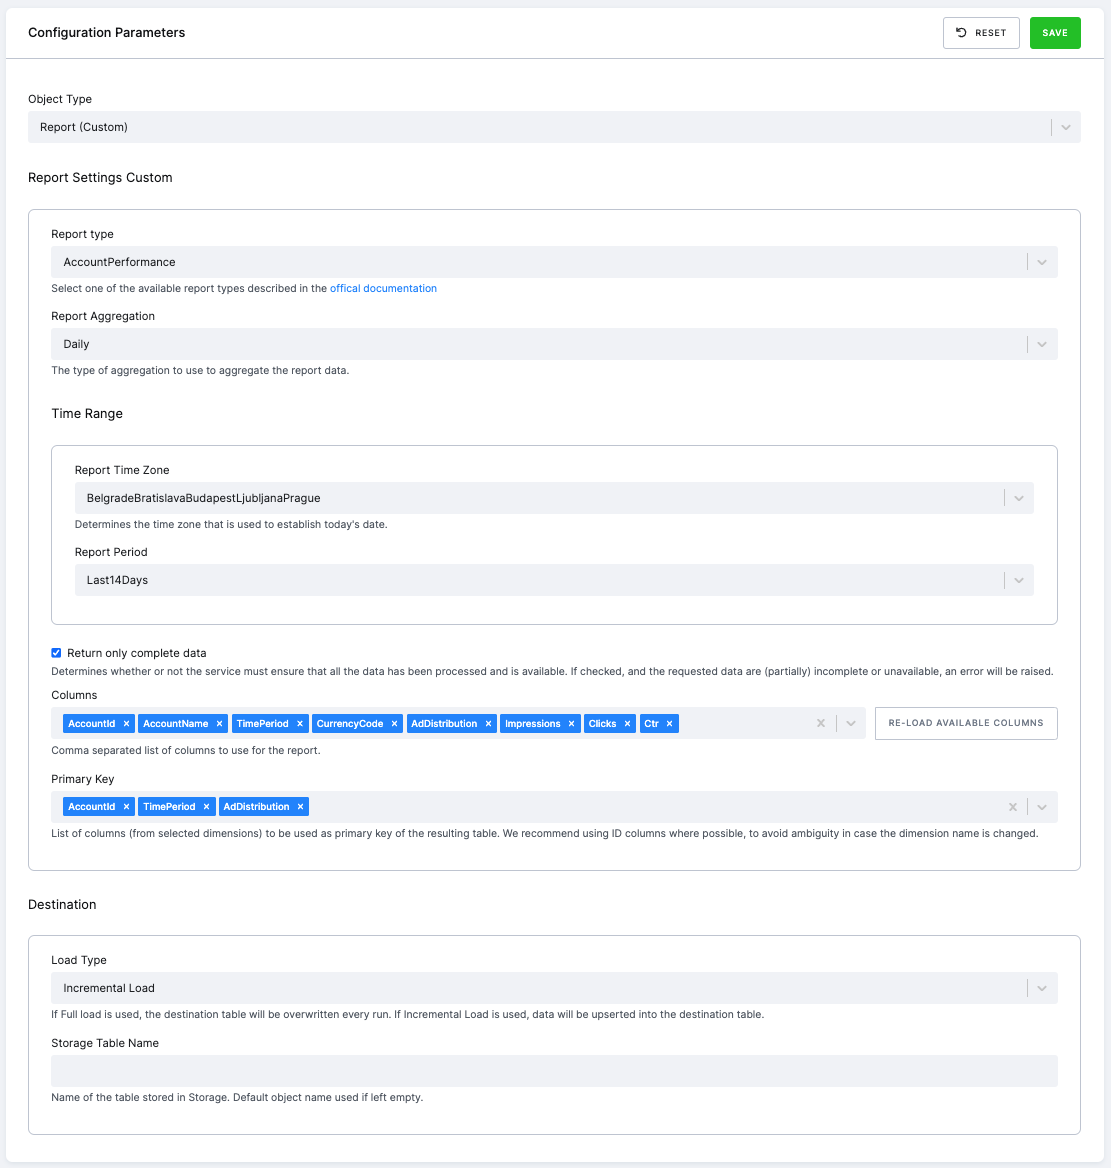
Task: Remove AdDistribution tag from Columns field
Action: [x=488, y=723]
